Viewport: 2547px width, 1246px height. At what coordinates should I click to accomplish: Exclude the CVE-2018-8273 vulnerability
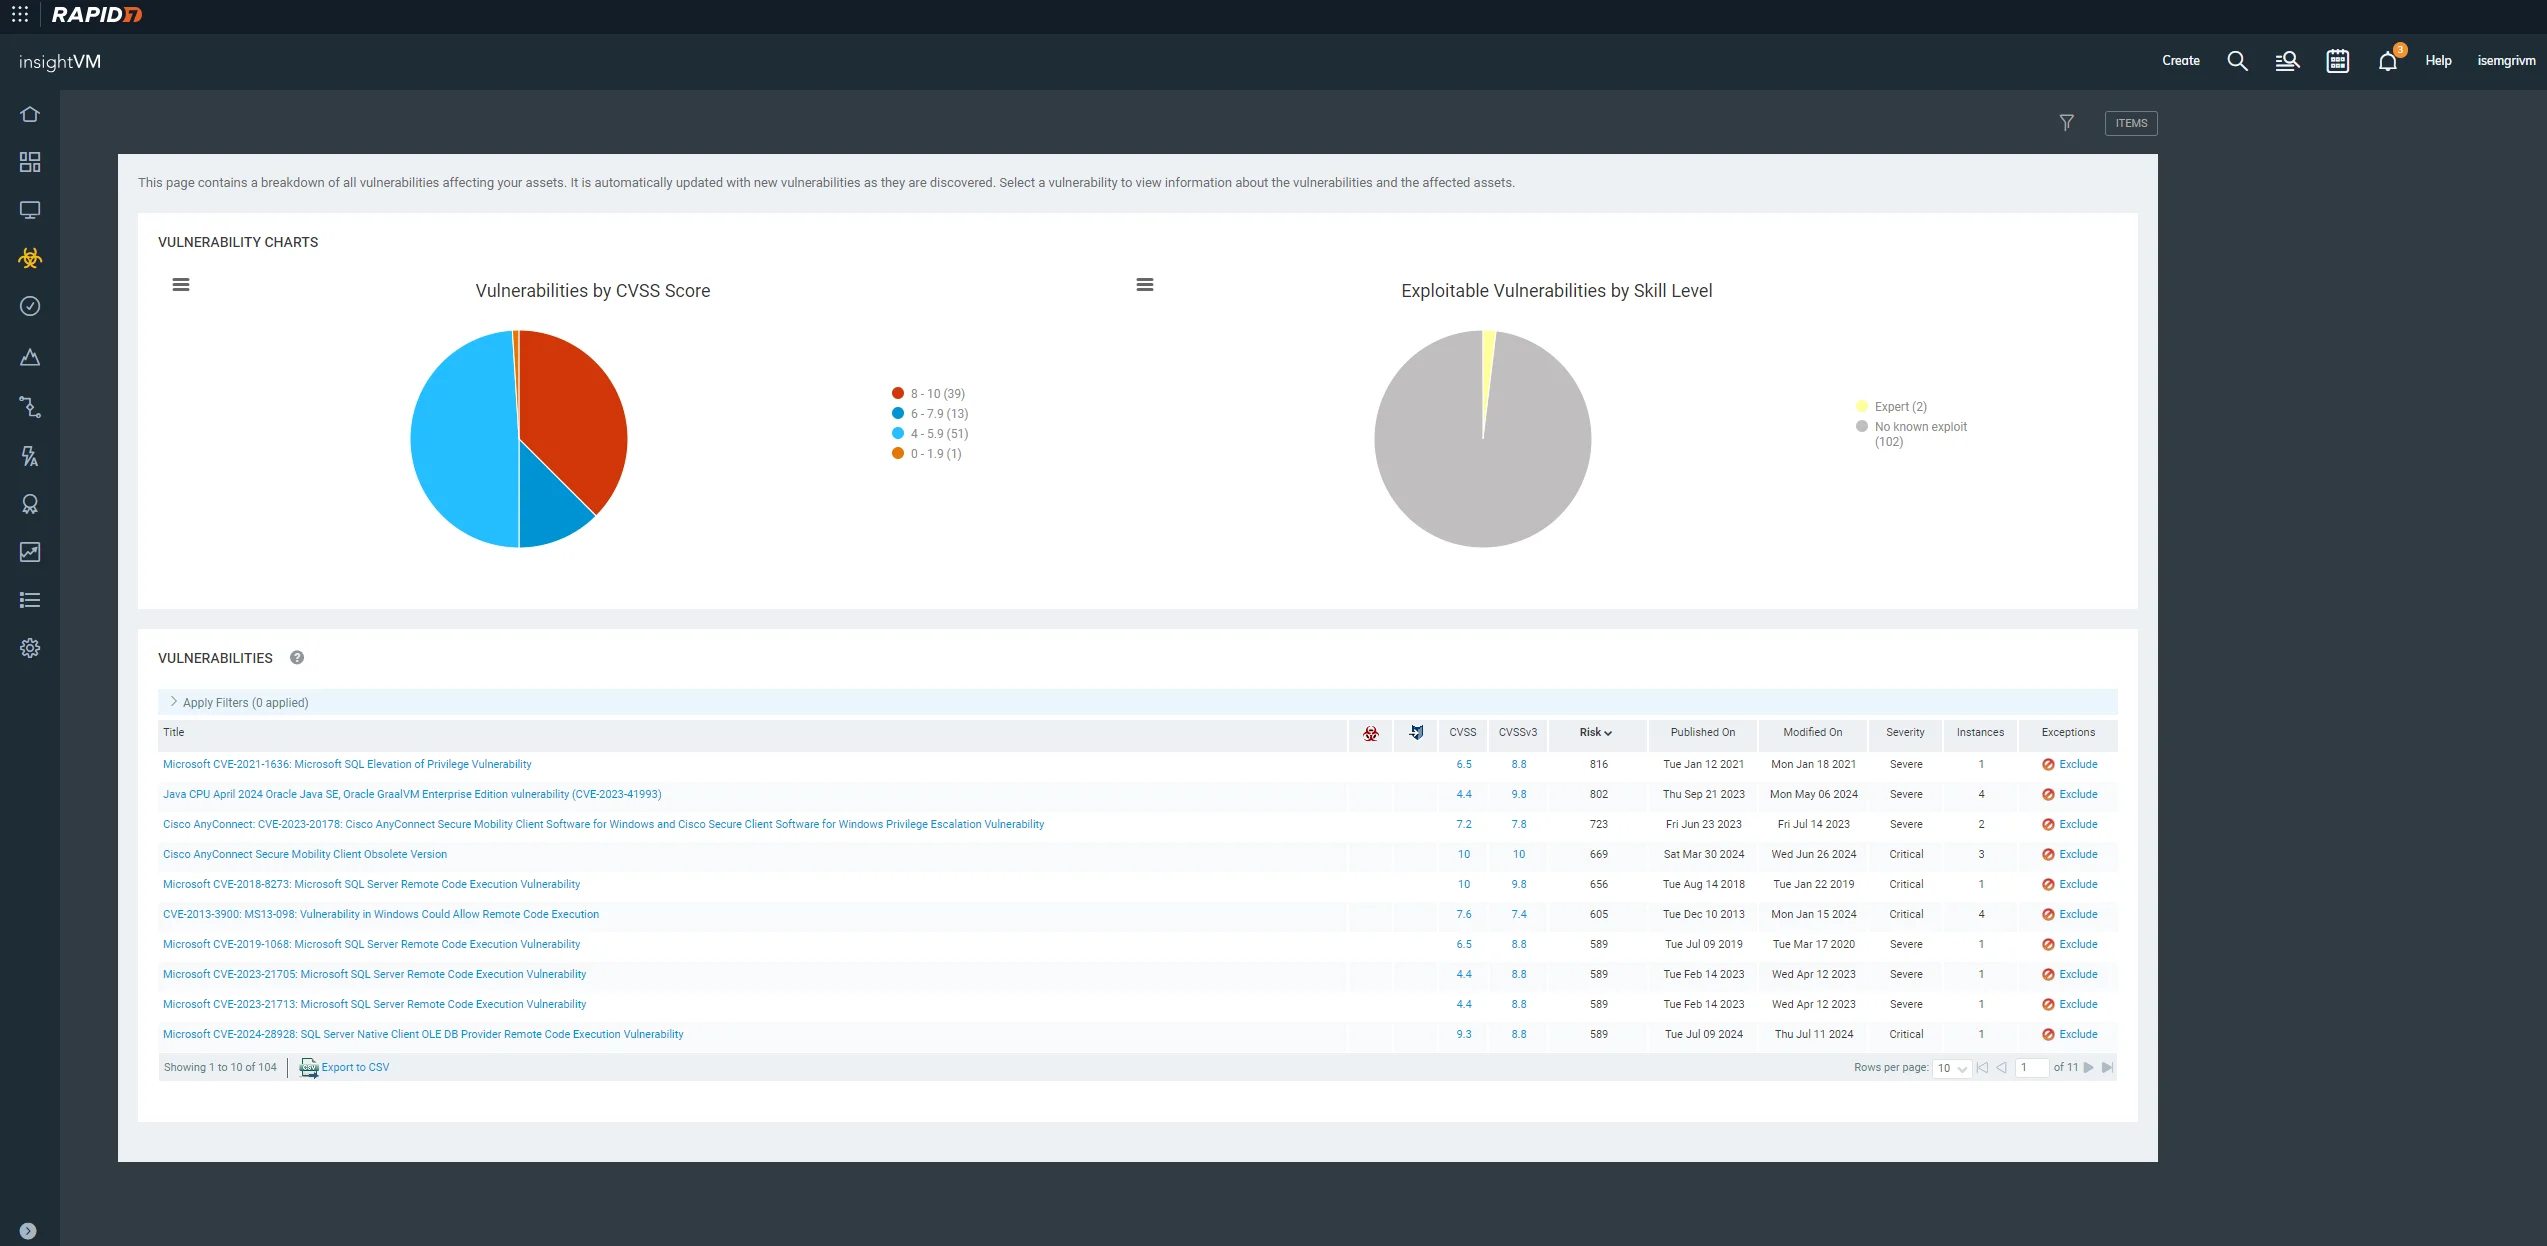pyautogui.click(x=2069, y=885)
